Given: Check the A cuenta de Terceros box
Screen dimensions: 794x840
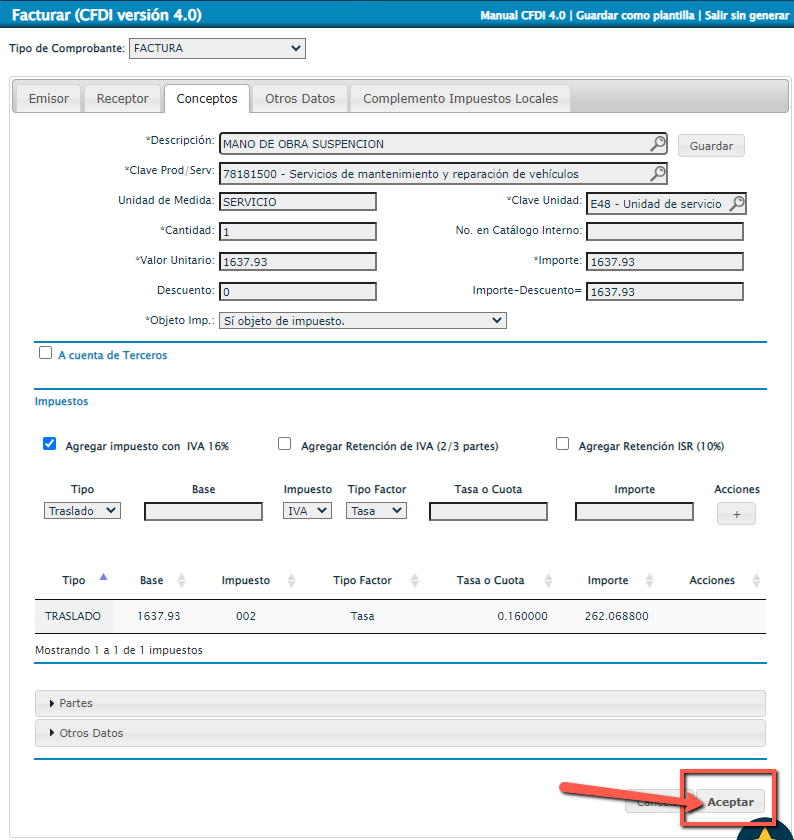Looking at the screenshot, I should [x=45, y=353].
